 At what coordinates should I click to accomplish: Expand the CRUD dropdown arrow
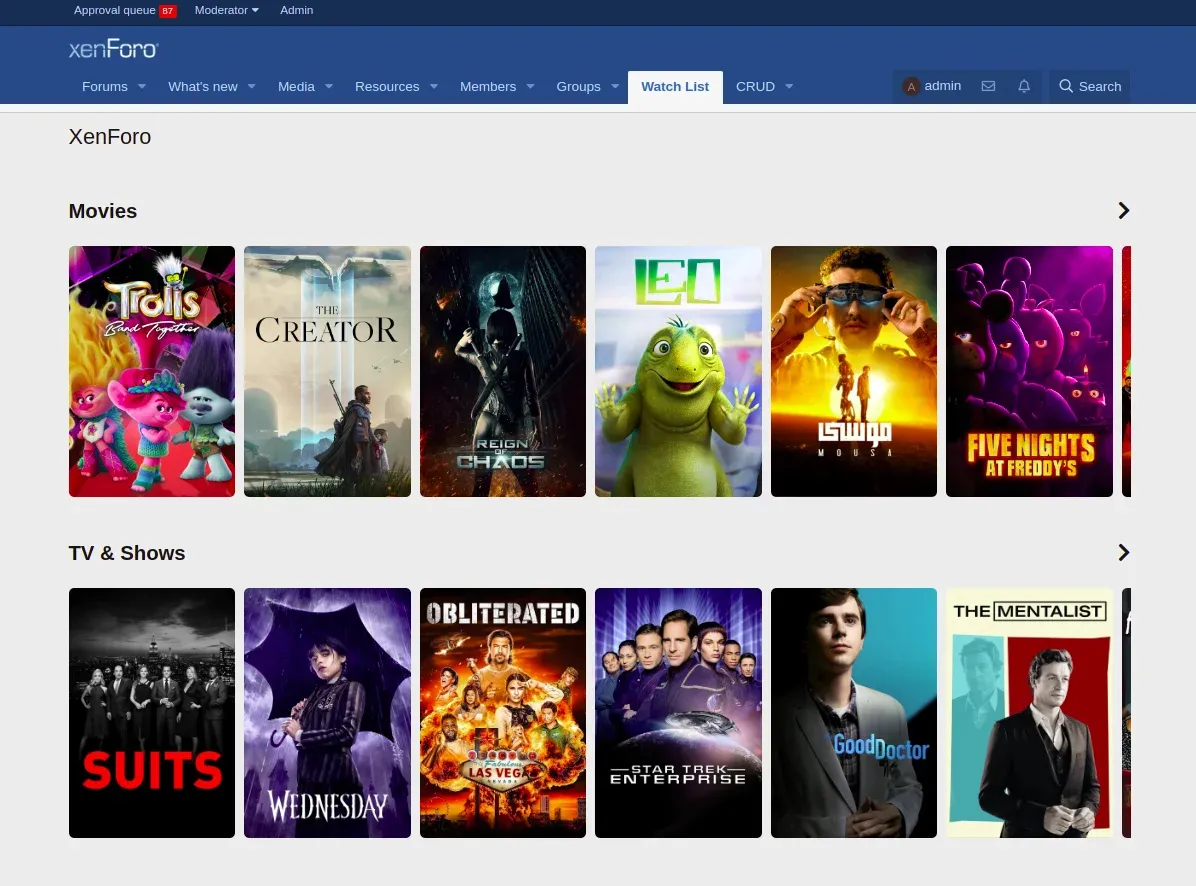[789, 87]
